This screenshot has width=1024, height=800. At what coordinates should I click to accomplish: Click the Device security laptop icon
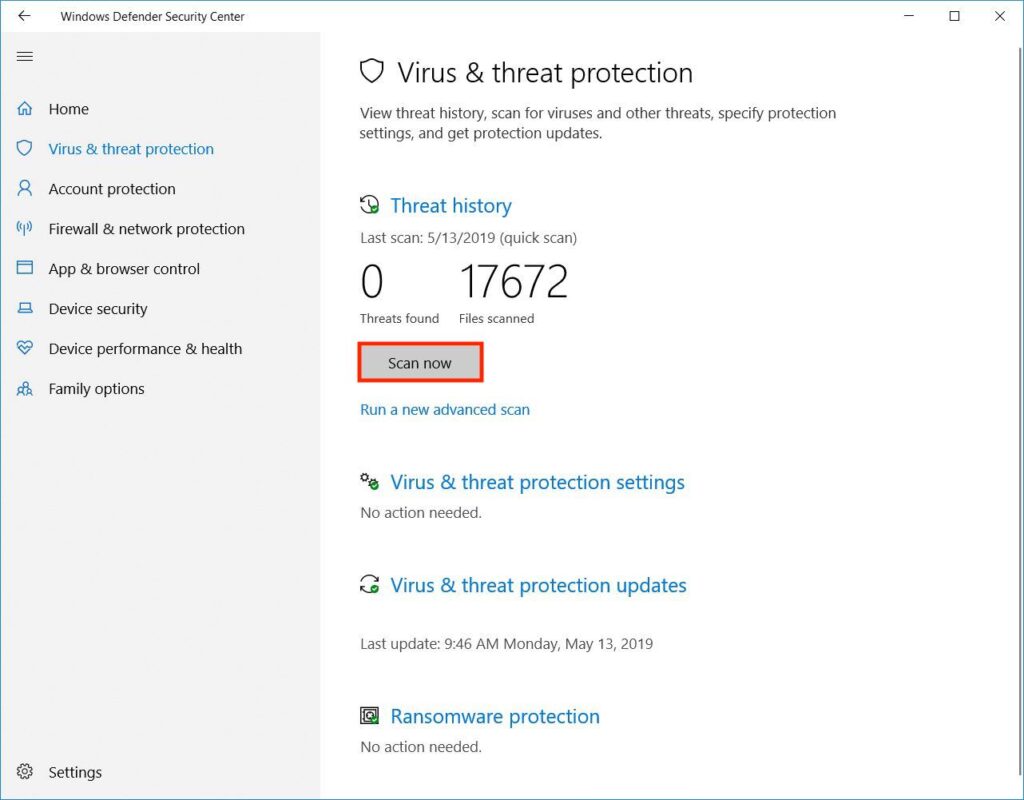coord(25,309)
